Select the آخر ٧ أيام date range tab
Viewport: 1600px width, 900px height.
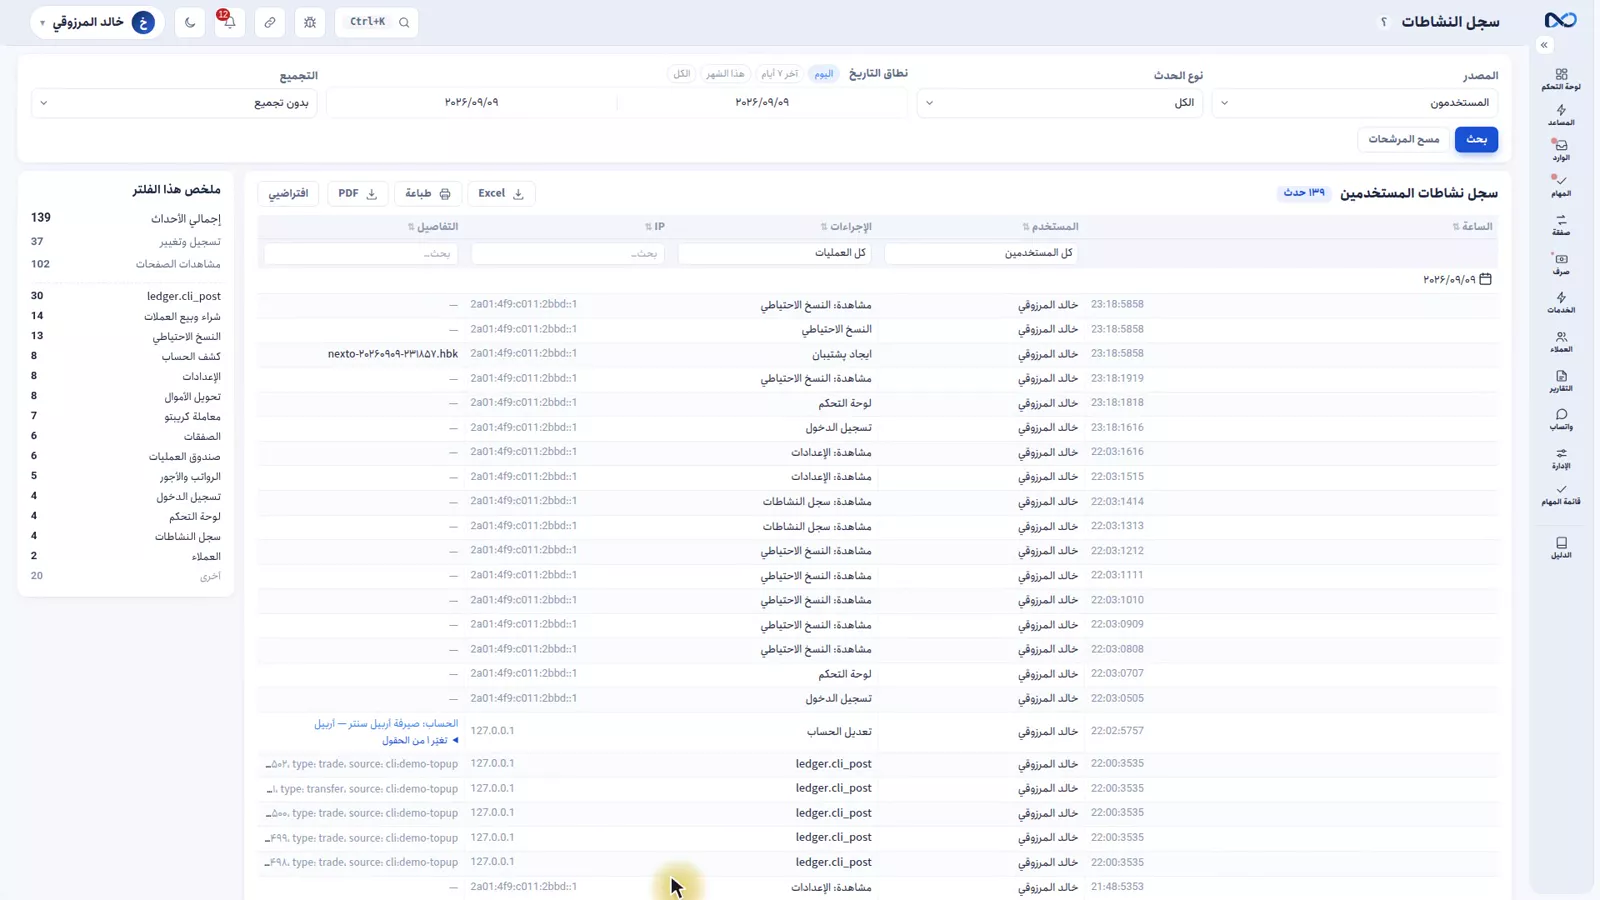tap(779, 74)
